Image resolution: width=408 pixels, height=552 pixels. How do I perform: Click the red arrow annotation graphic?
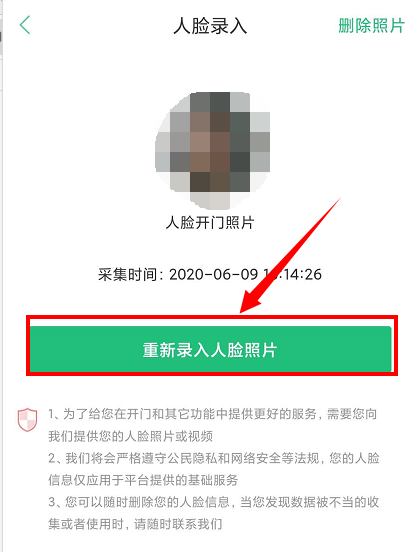click(x=289, y=255)
